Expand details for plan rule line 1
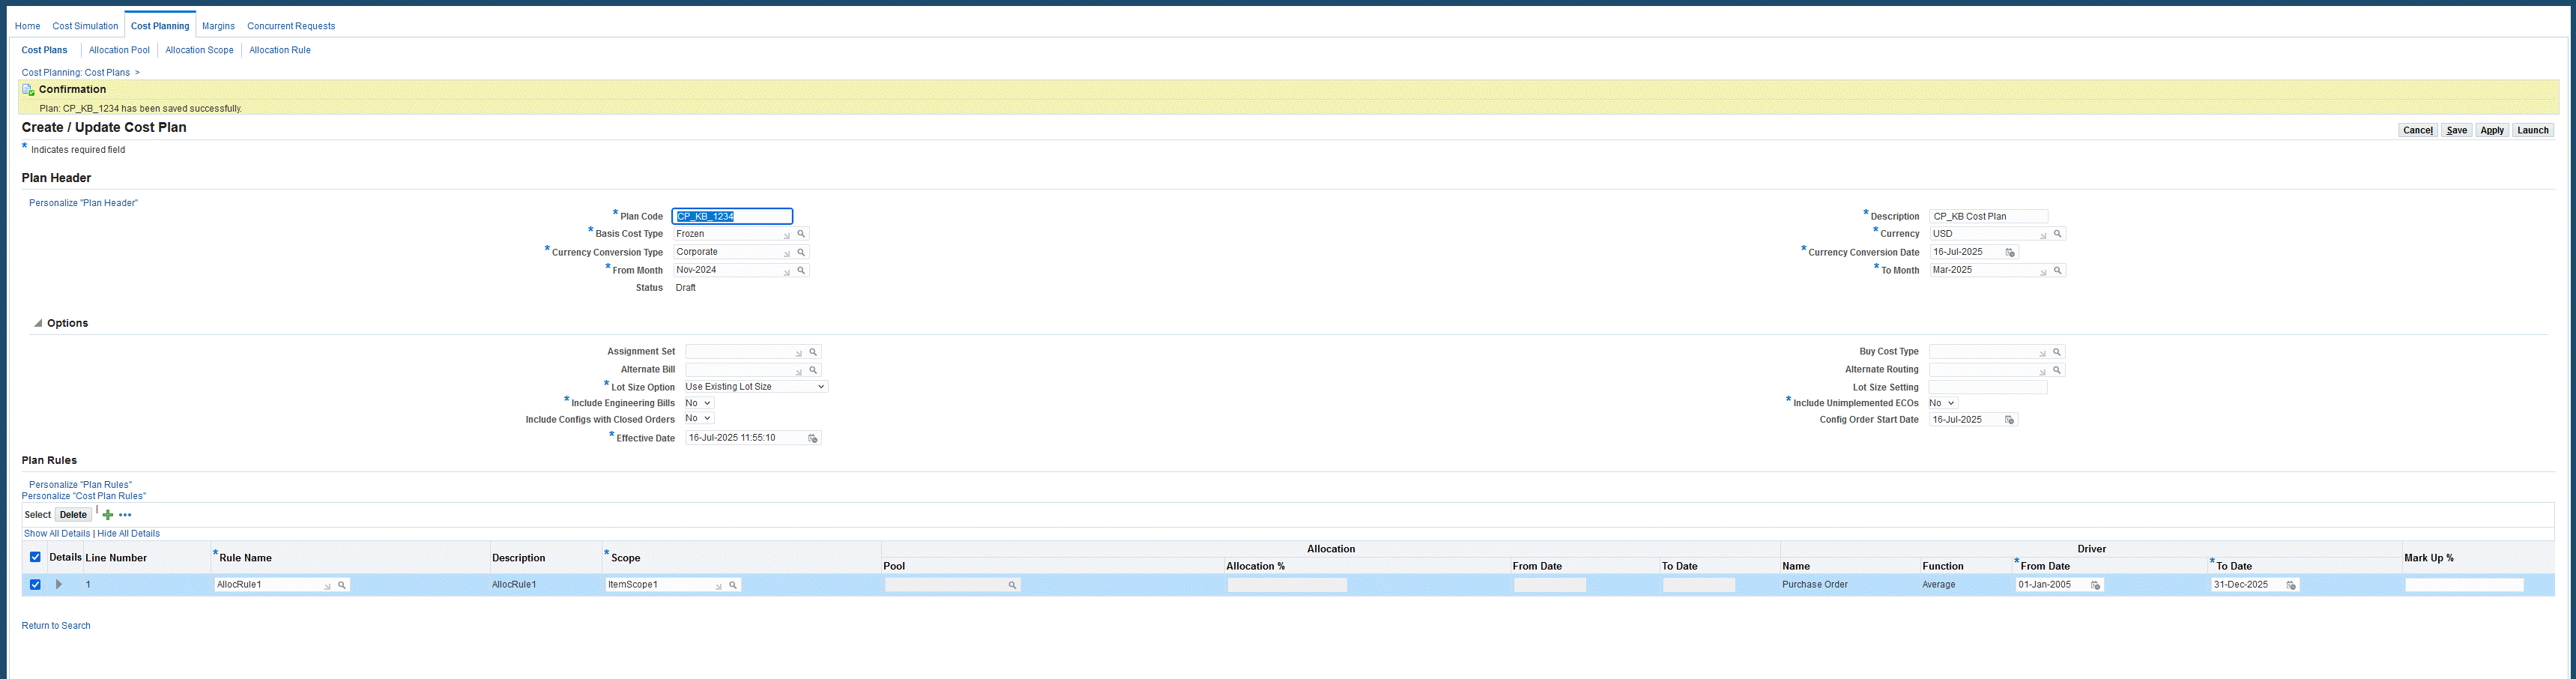The height and width of the screenshot is (679, 2576). [59, 585]
